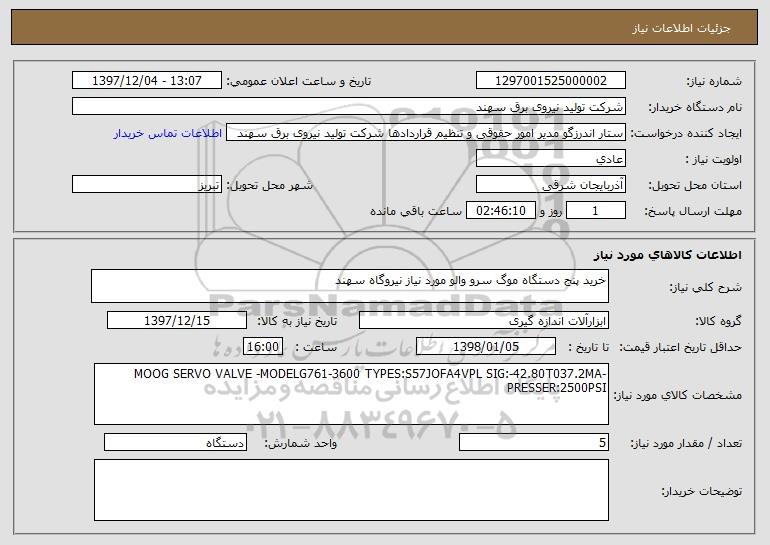Select the label تا تاریخ
Image resolution: width=770 pixels, height=545 pixels.
(x=588, y=347)
